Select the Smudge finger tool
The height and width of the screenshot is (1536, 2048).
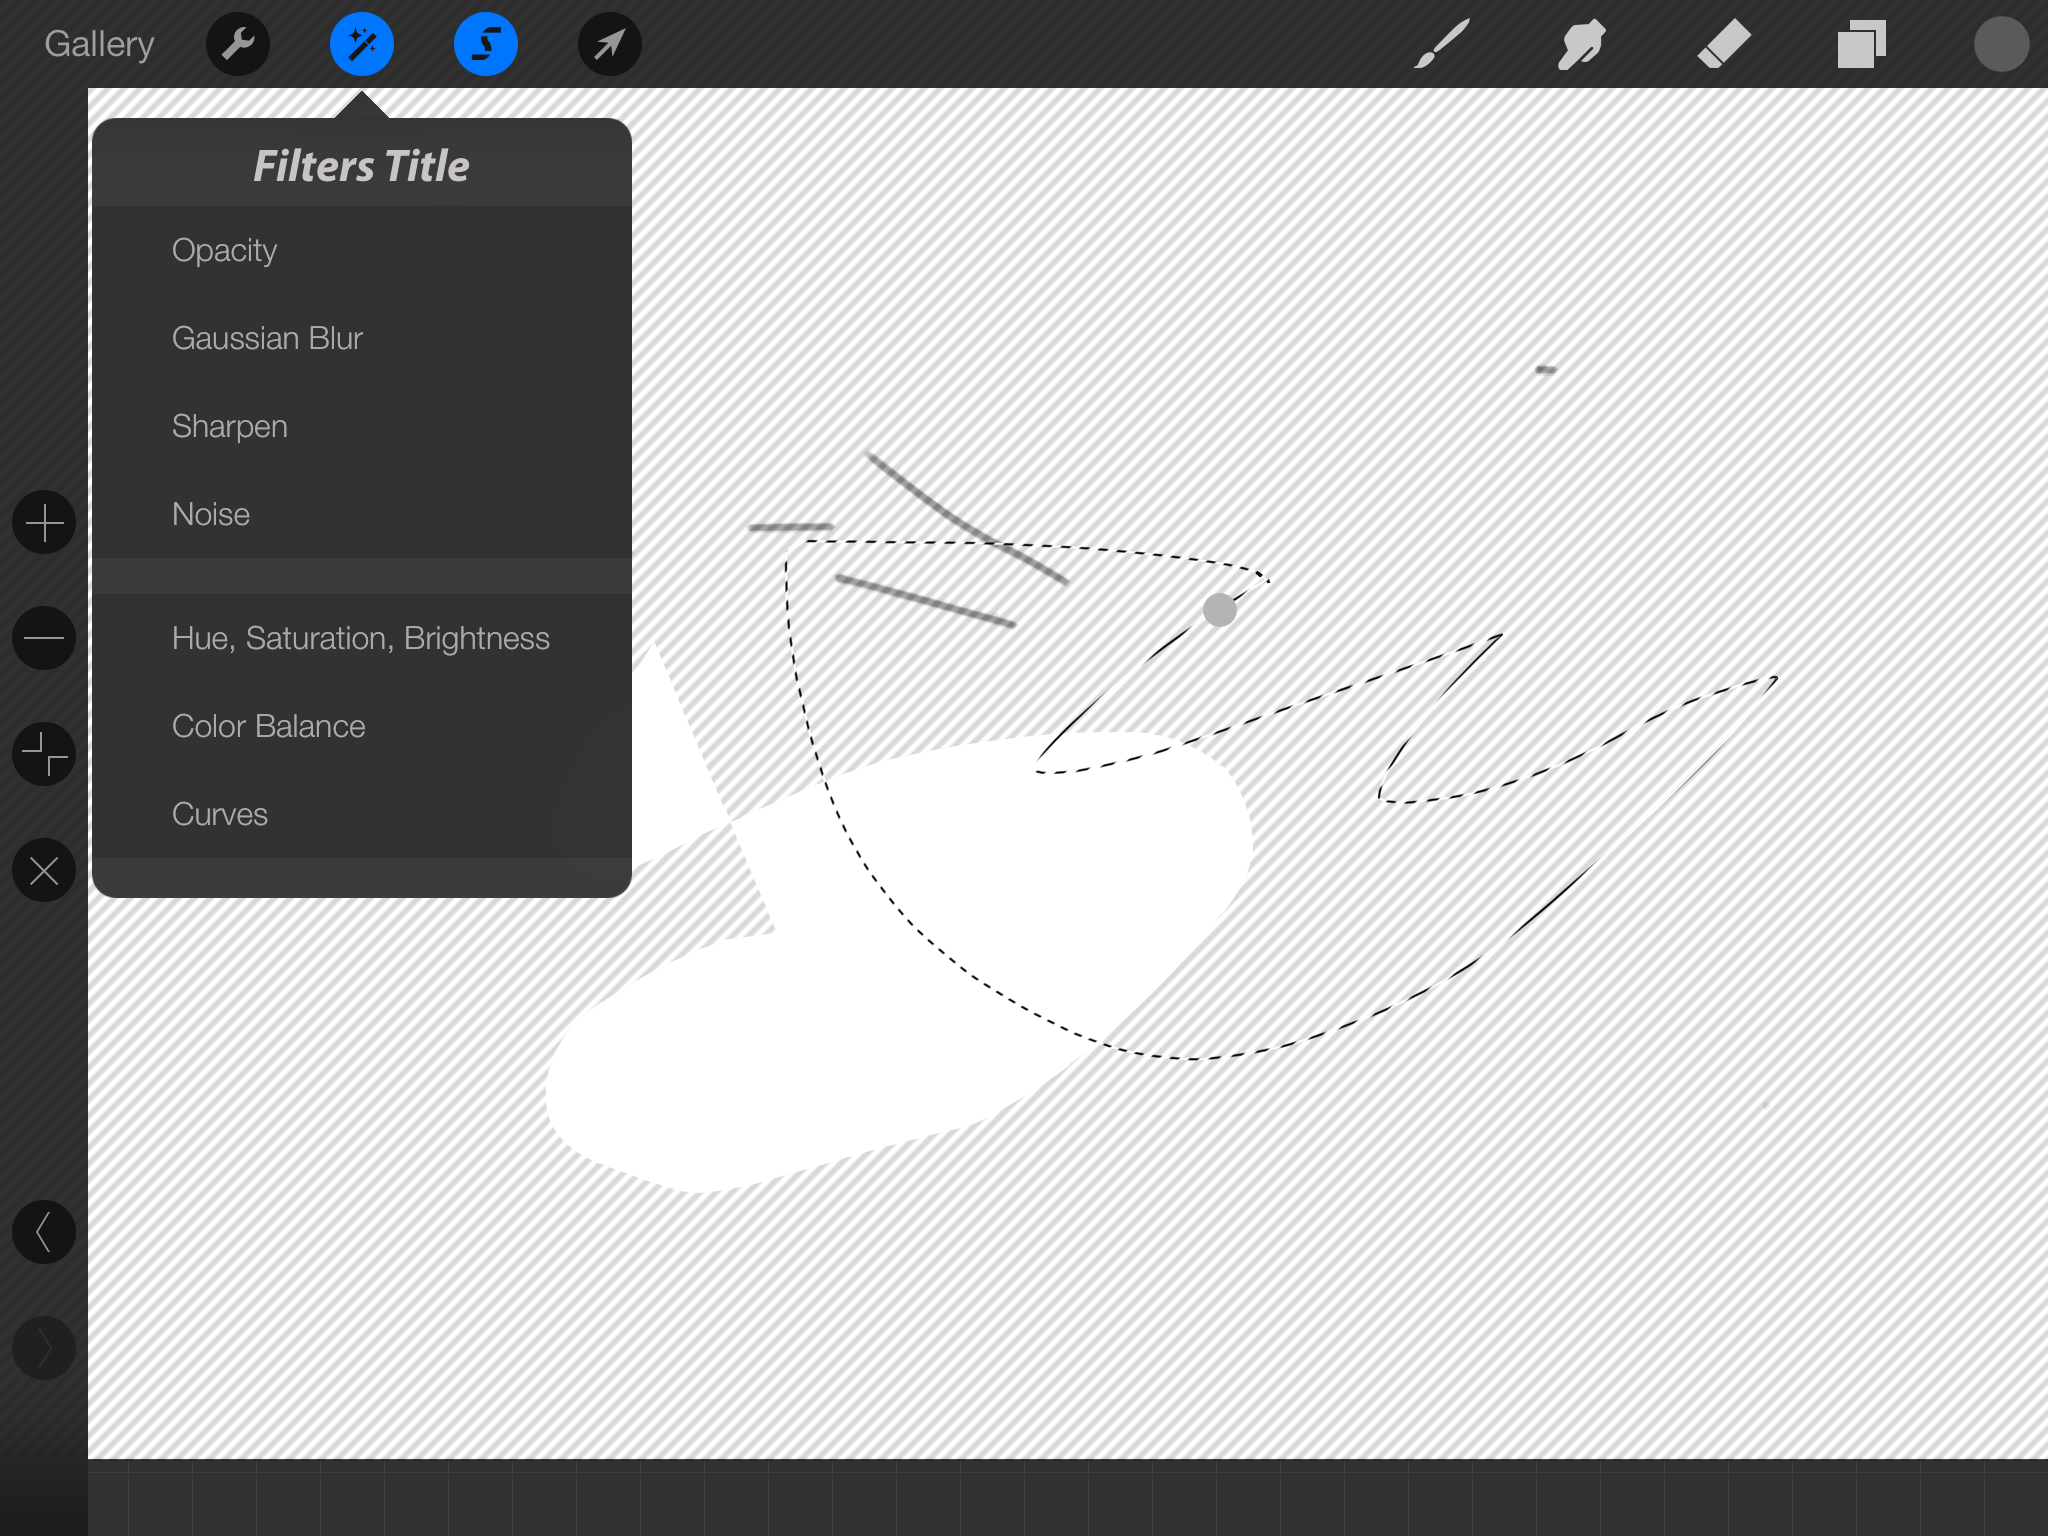(x=1582, y=44)
